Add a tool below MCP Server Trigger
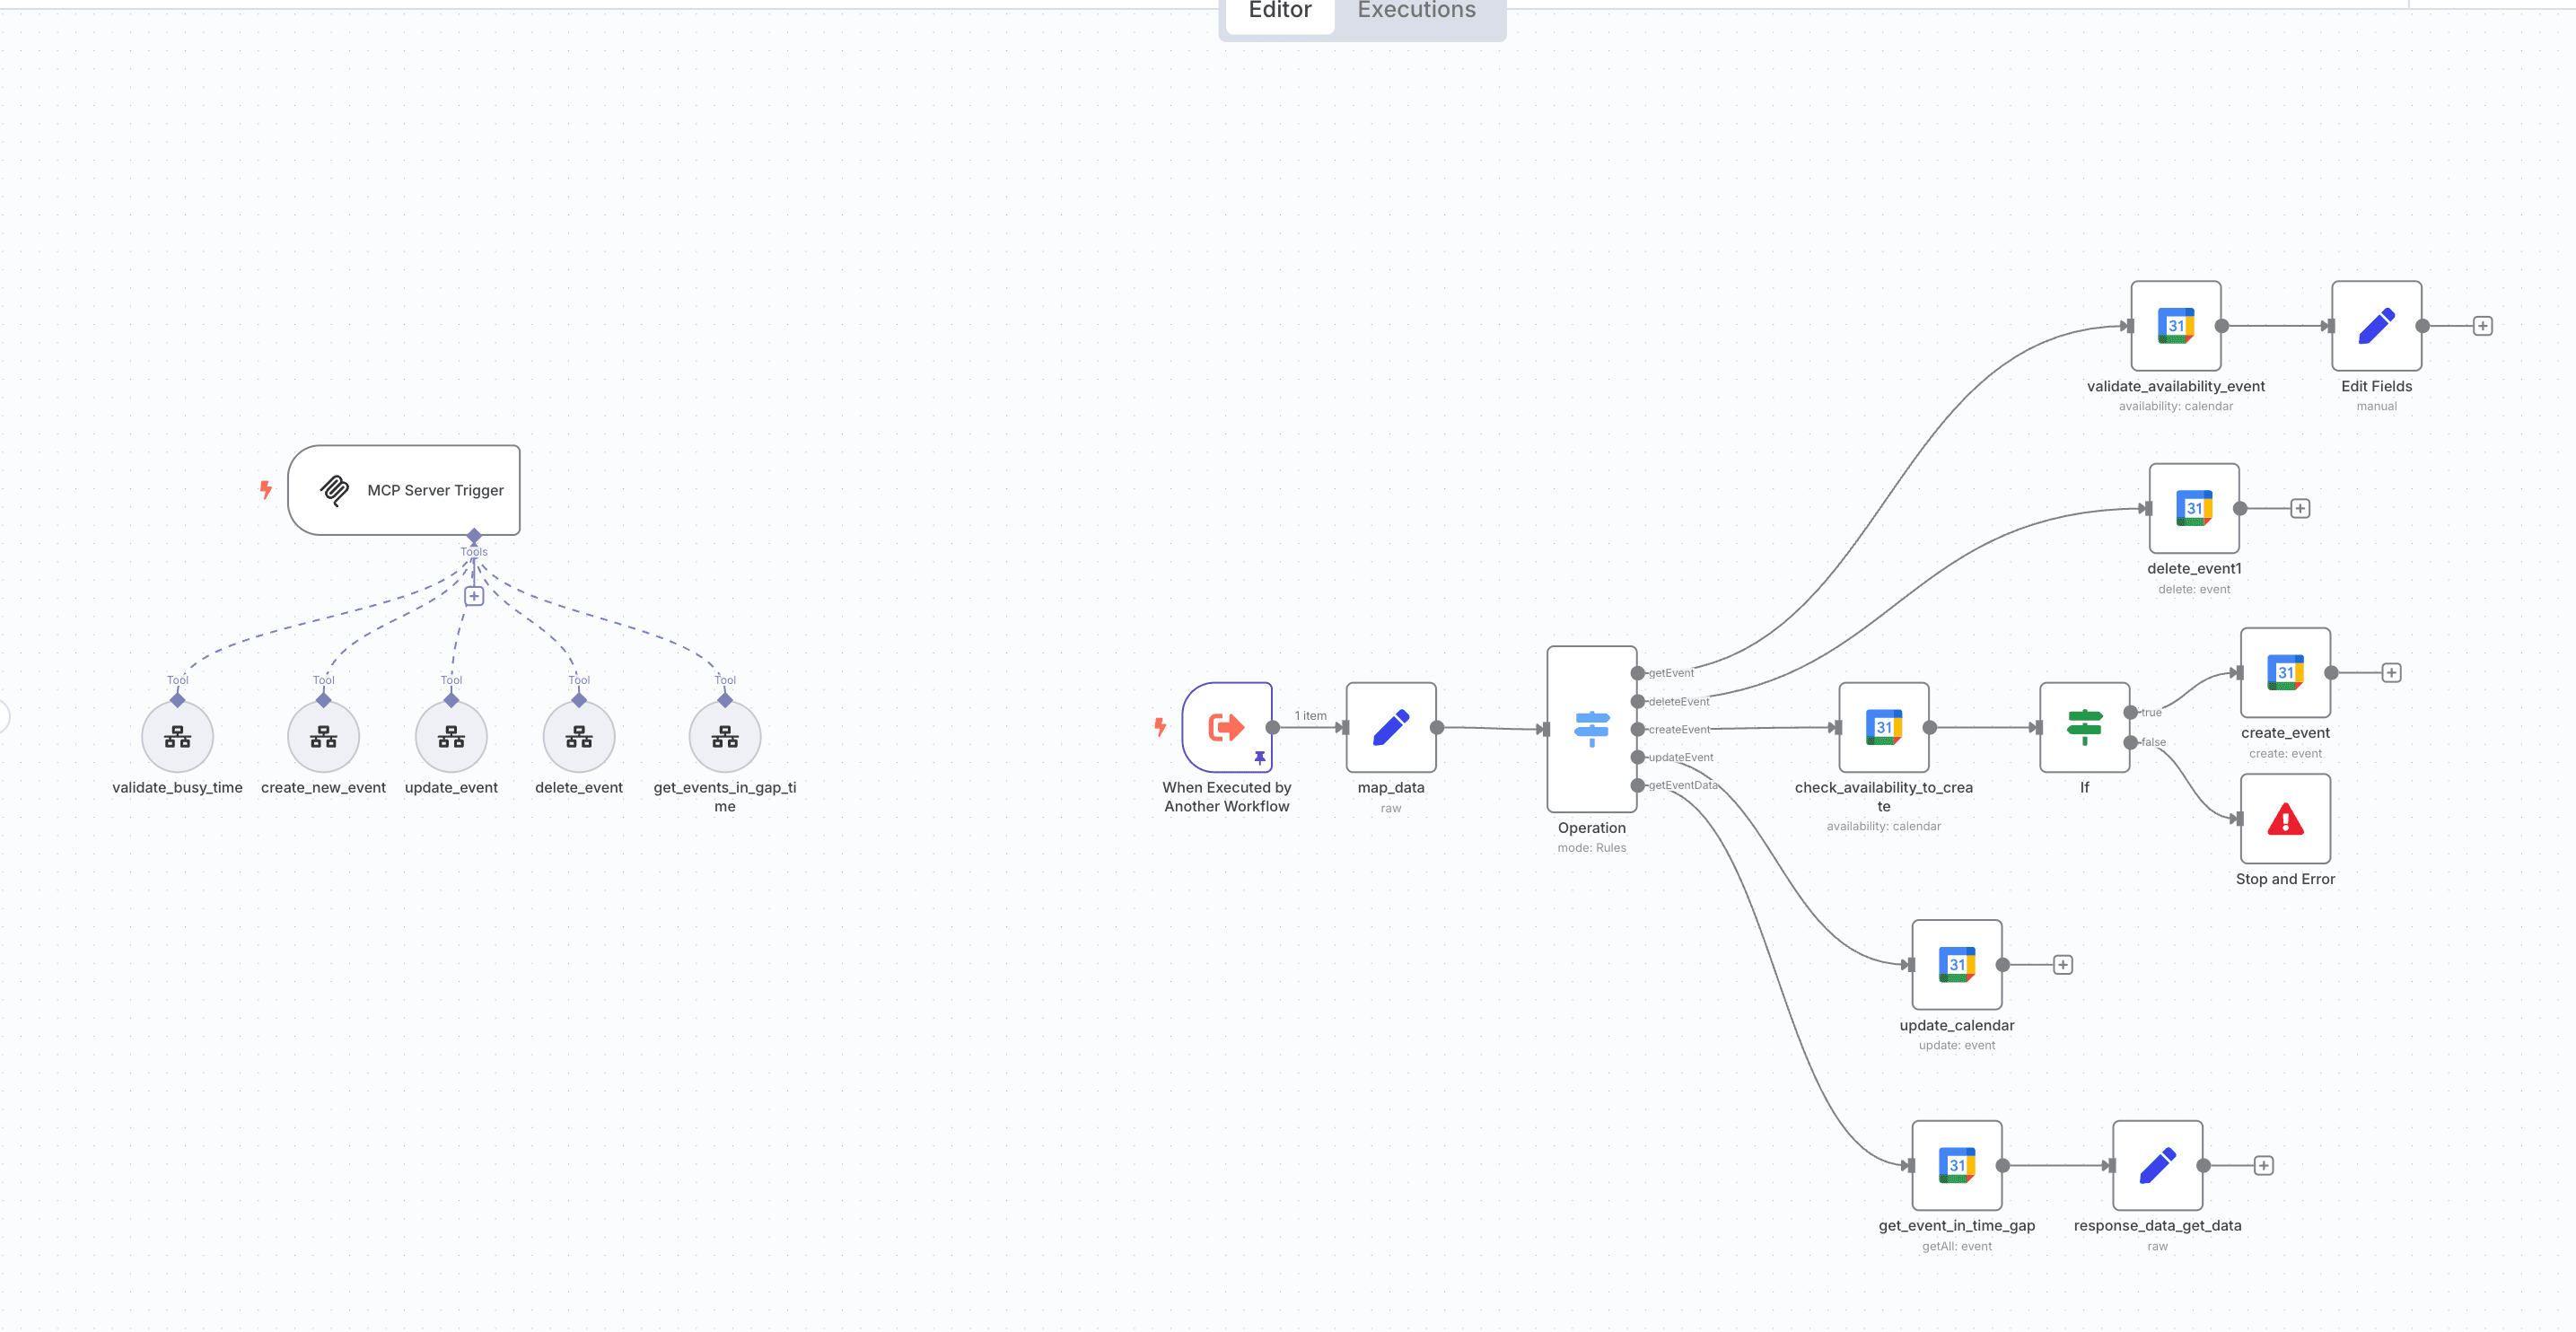 pos(474,596)
